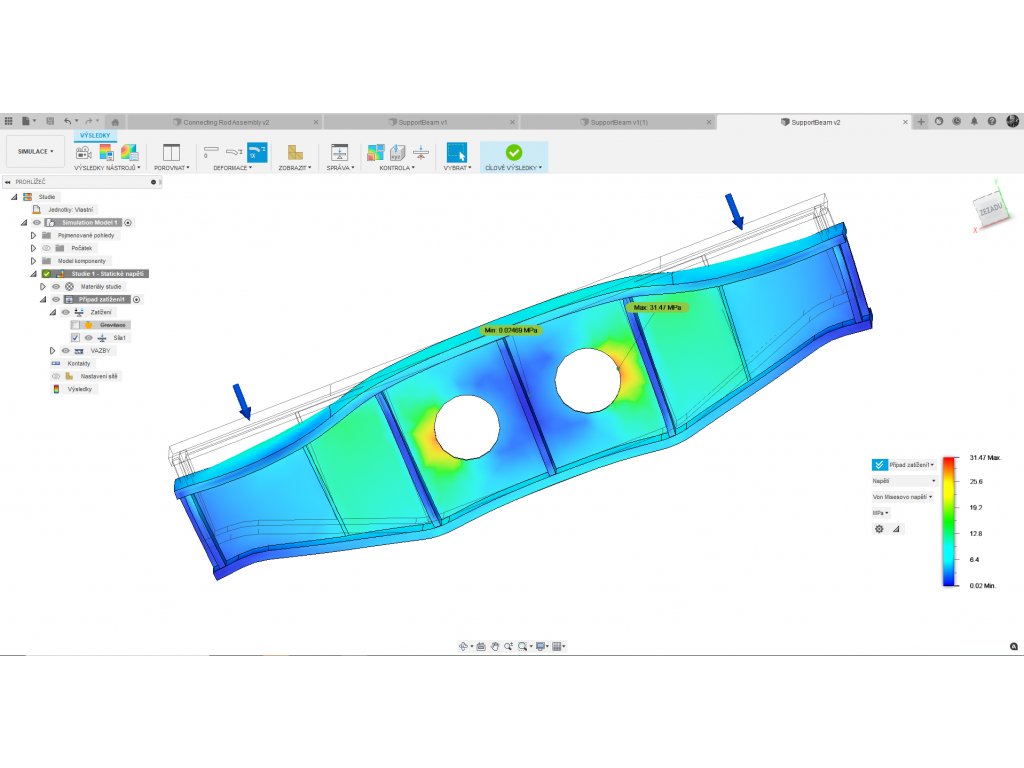The width and height of the screenshot is (1024, 768).
Task: Click the surface probes colored icon in Kontrola
Action: [x=376, y=152]
